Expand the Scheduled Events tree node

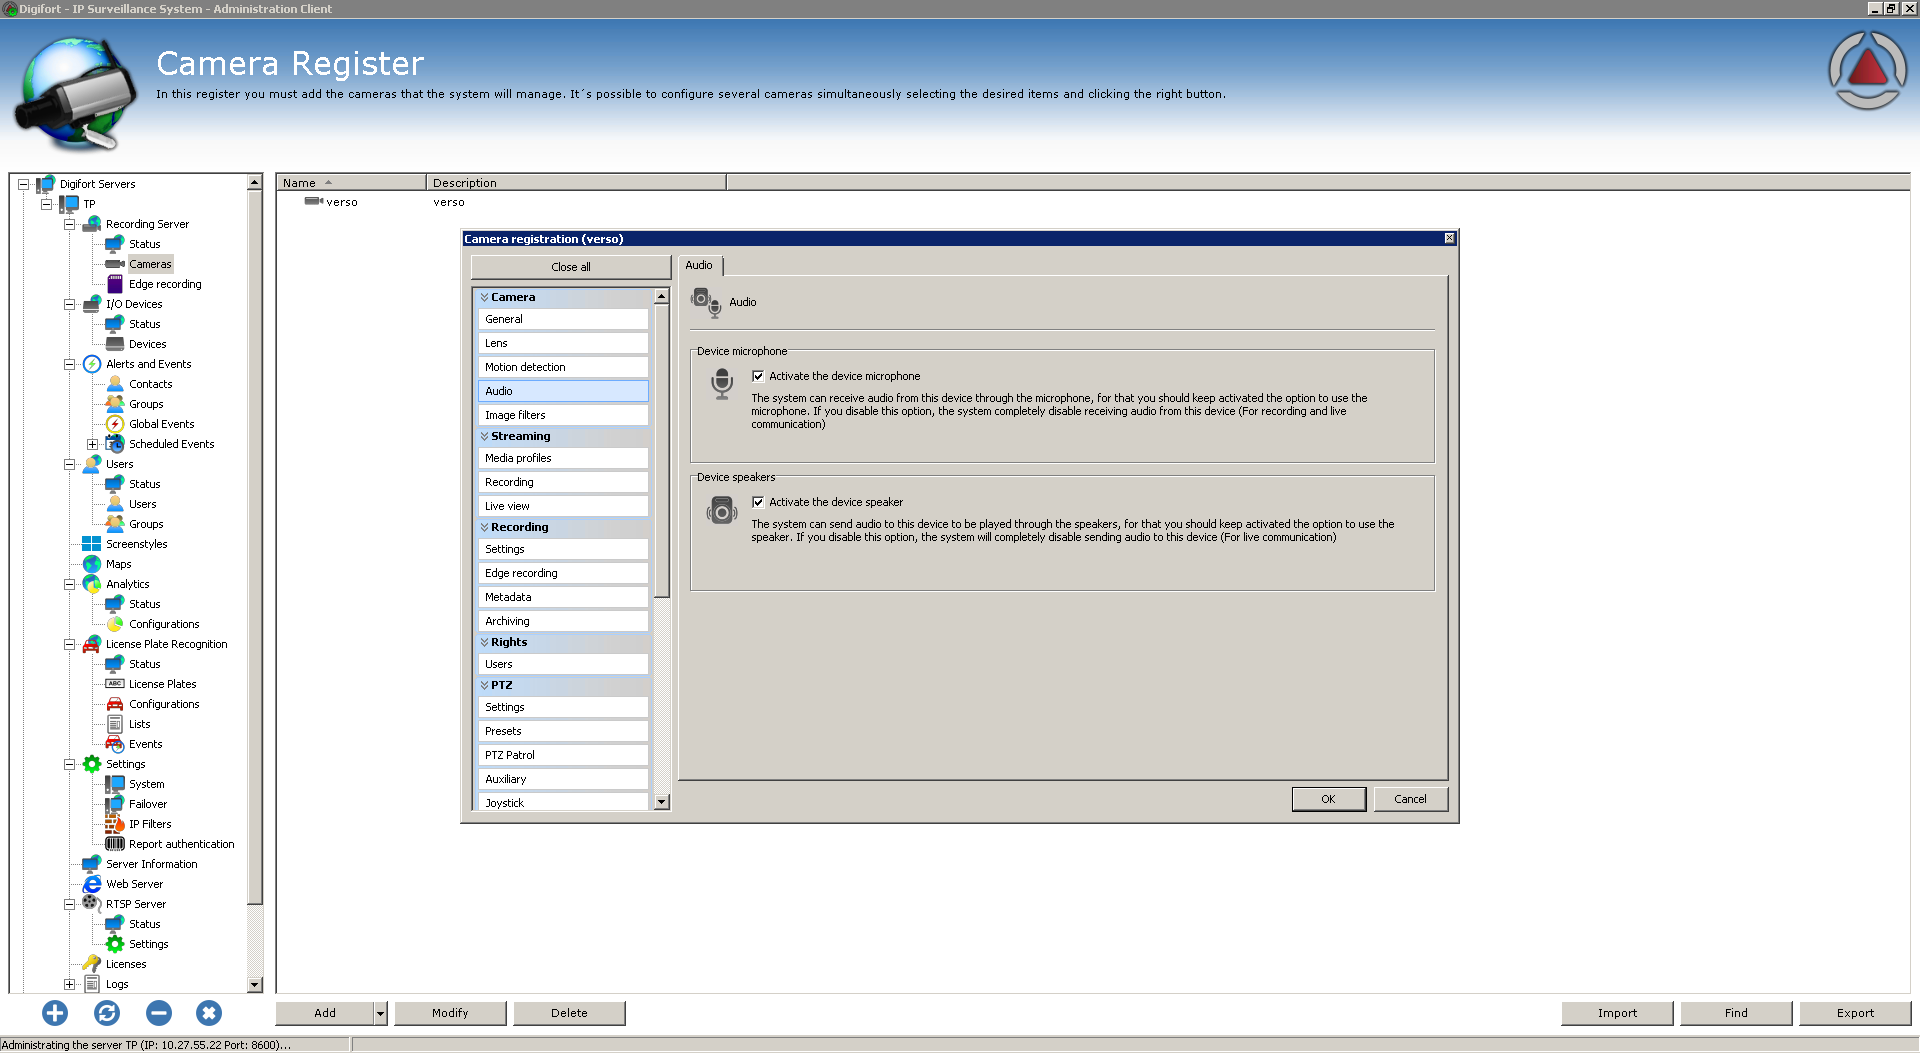[x=92, y=444]
